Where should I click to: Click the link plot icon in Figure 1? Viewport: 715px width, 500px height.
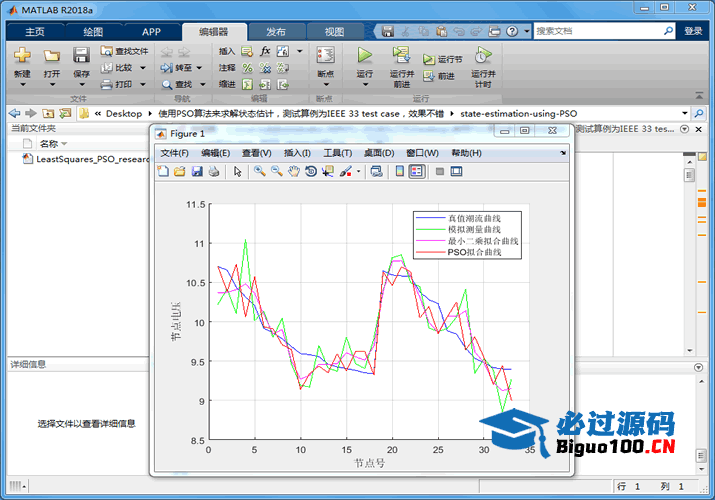[x=376, y=171]
